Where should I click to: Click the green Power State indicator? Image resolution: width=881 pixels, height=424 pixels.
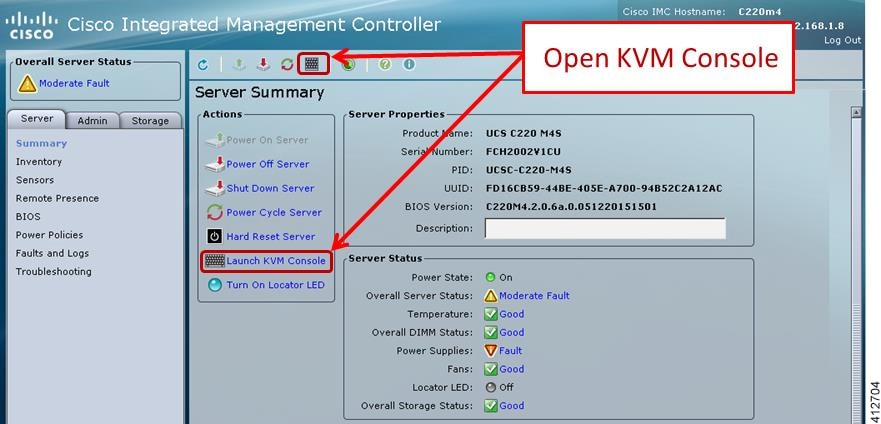[x=491, y=277]
